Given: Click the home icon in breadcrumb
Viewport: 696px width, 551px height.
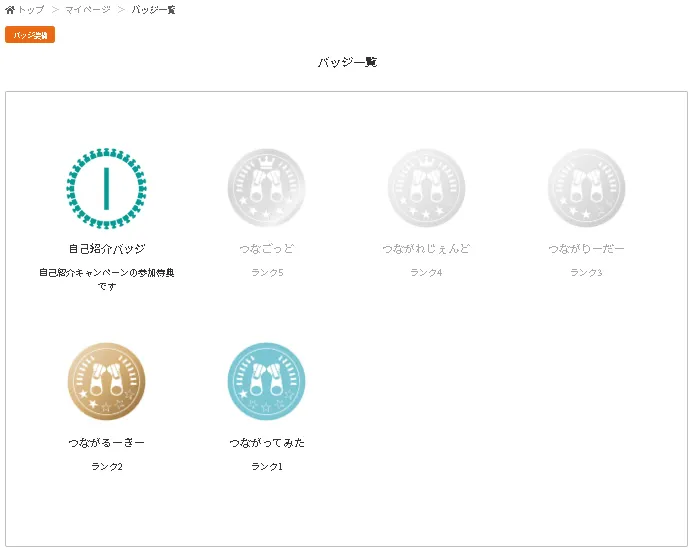Looking at the screenshot, I should [x=10, y=10].
